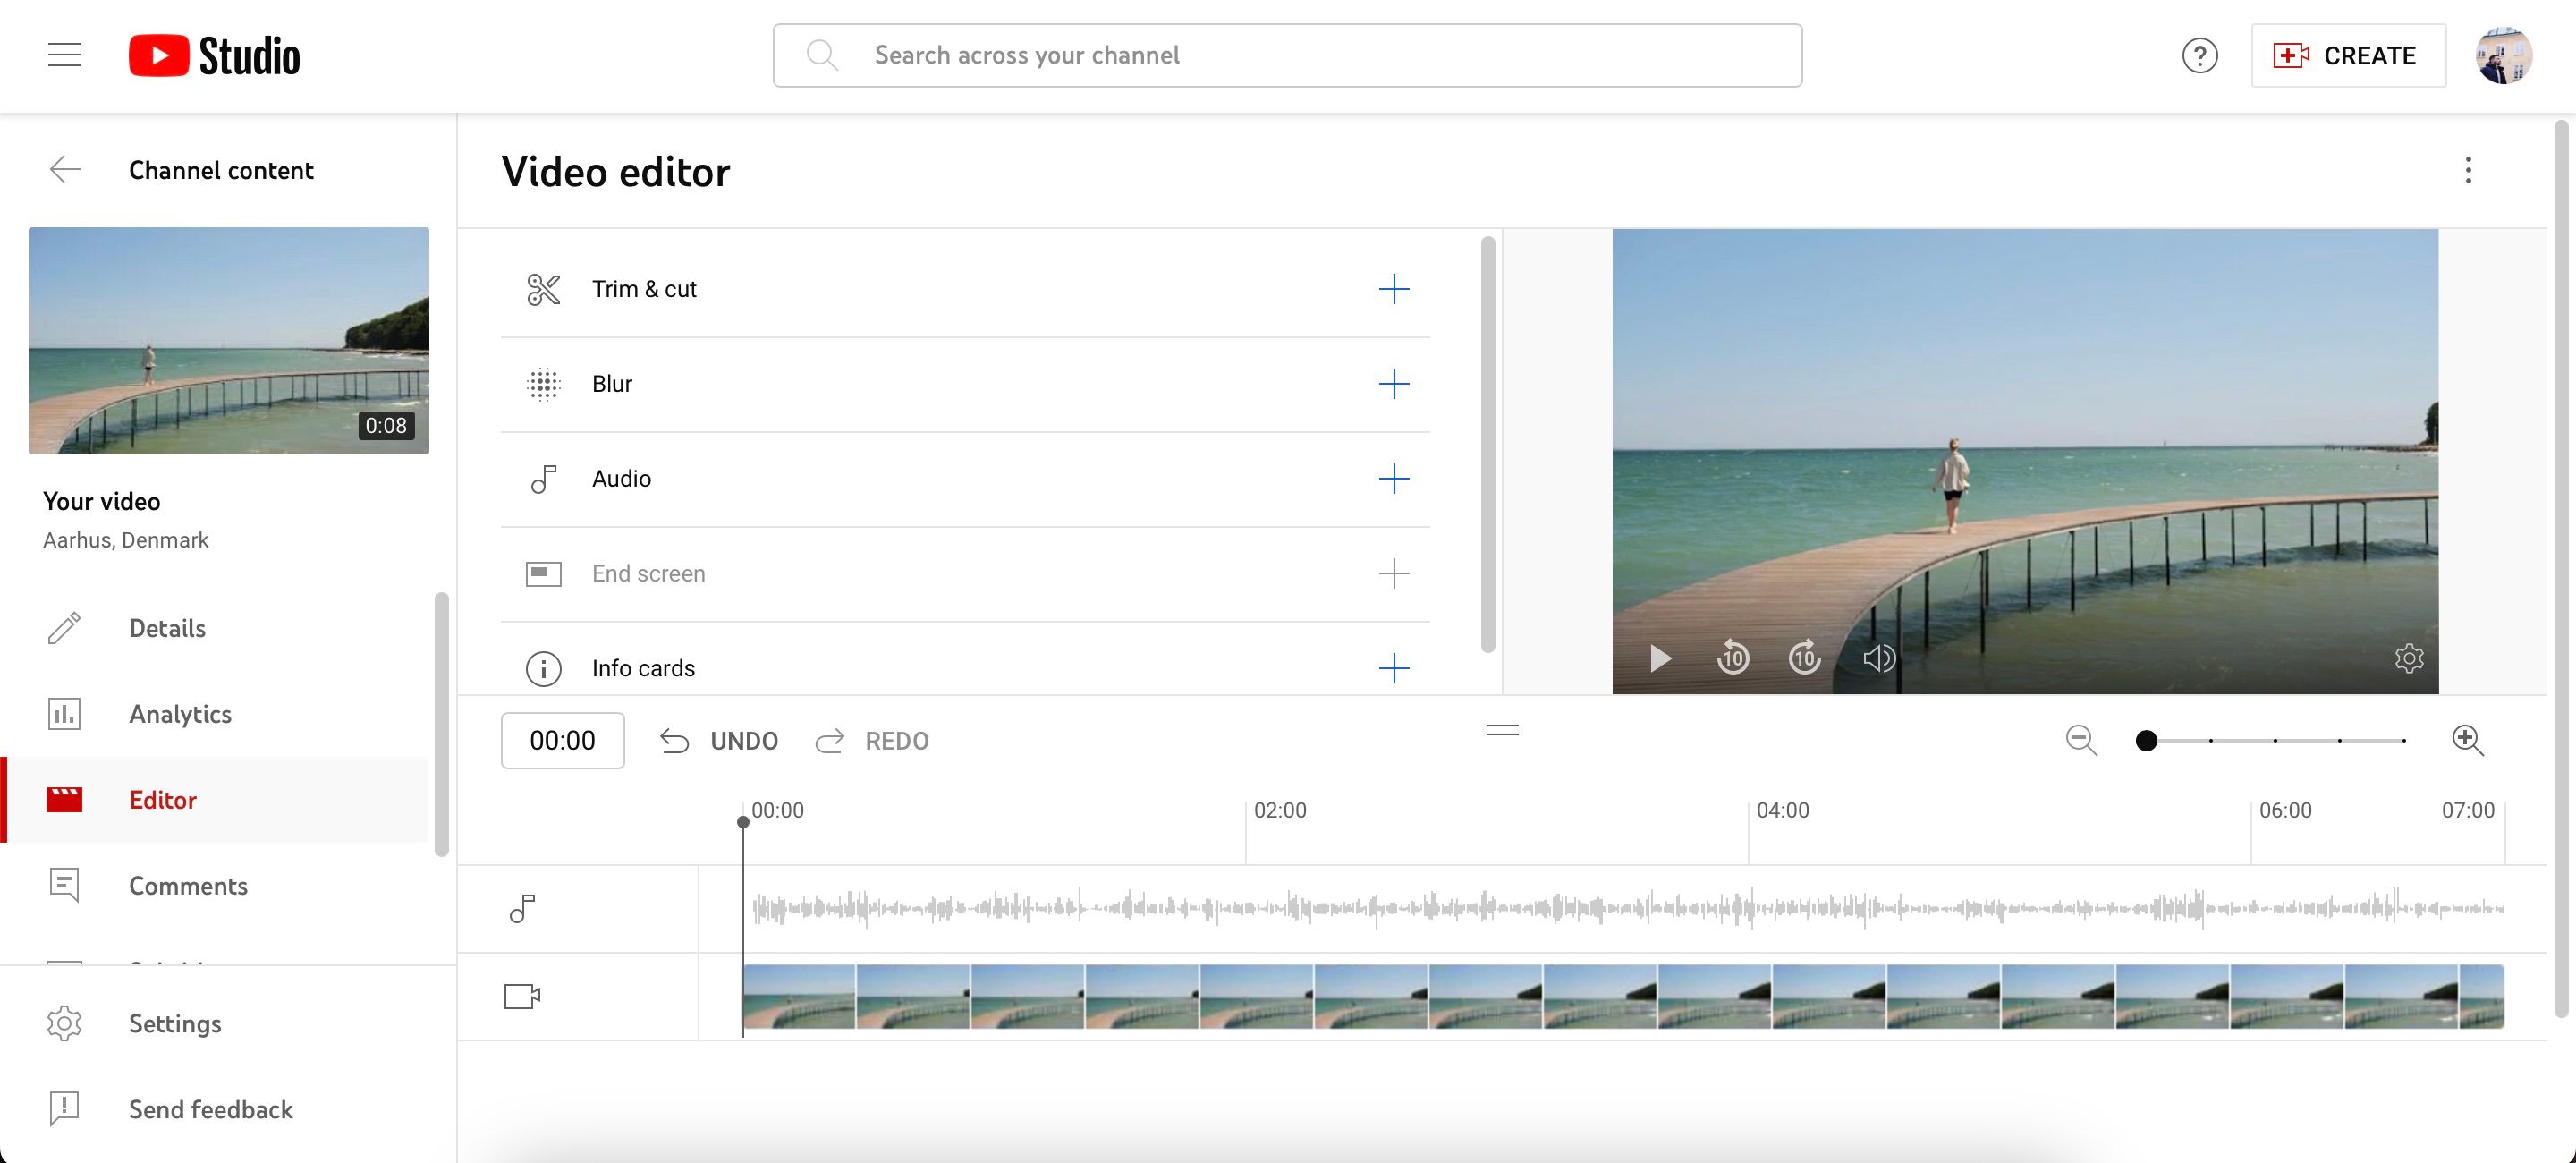Rewind the preview 10 seconds

[1733, 658]
